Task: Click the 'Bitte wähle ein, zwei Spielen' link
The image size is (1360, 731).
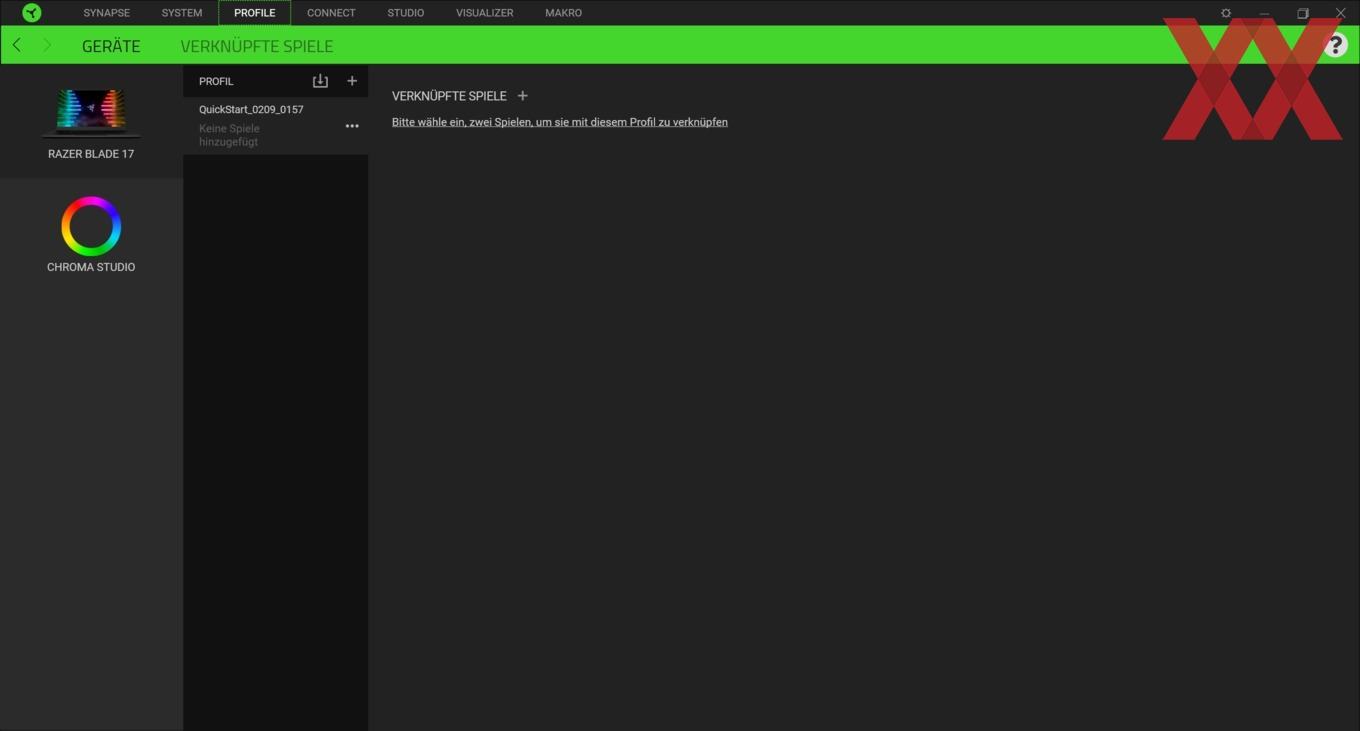Action: coord(560,122)
